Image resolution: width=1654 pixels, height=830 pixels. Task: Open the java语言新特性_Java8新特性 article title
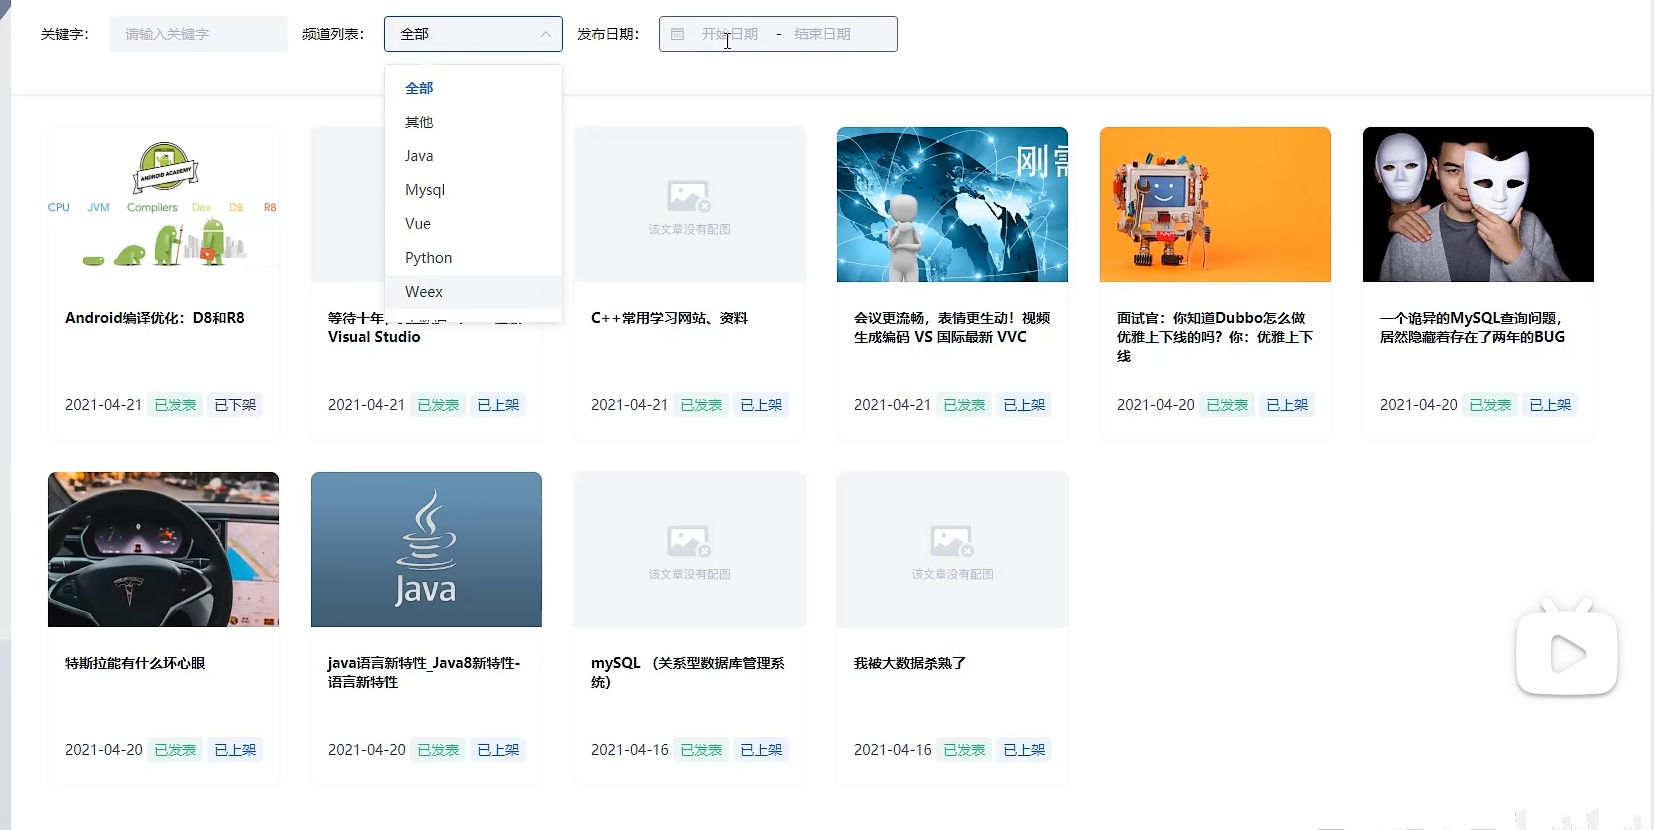(424, 672)
